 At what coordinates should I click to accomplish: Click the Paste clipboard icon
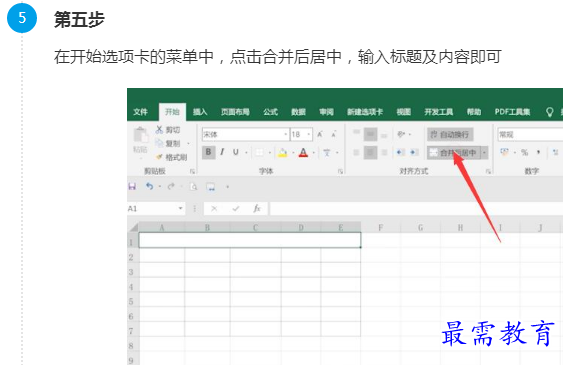(x=140, y=136)
